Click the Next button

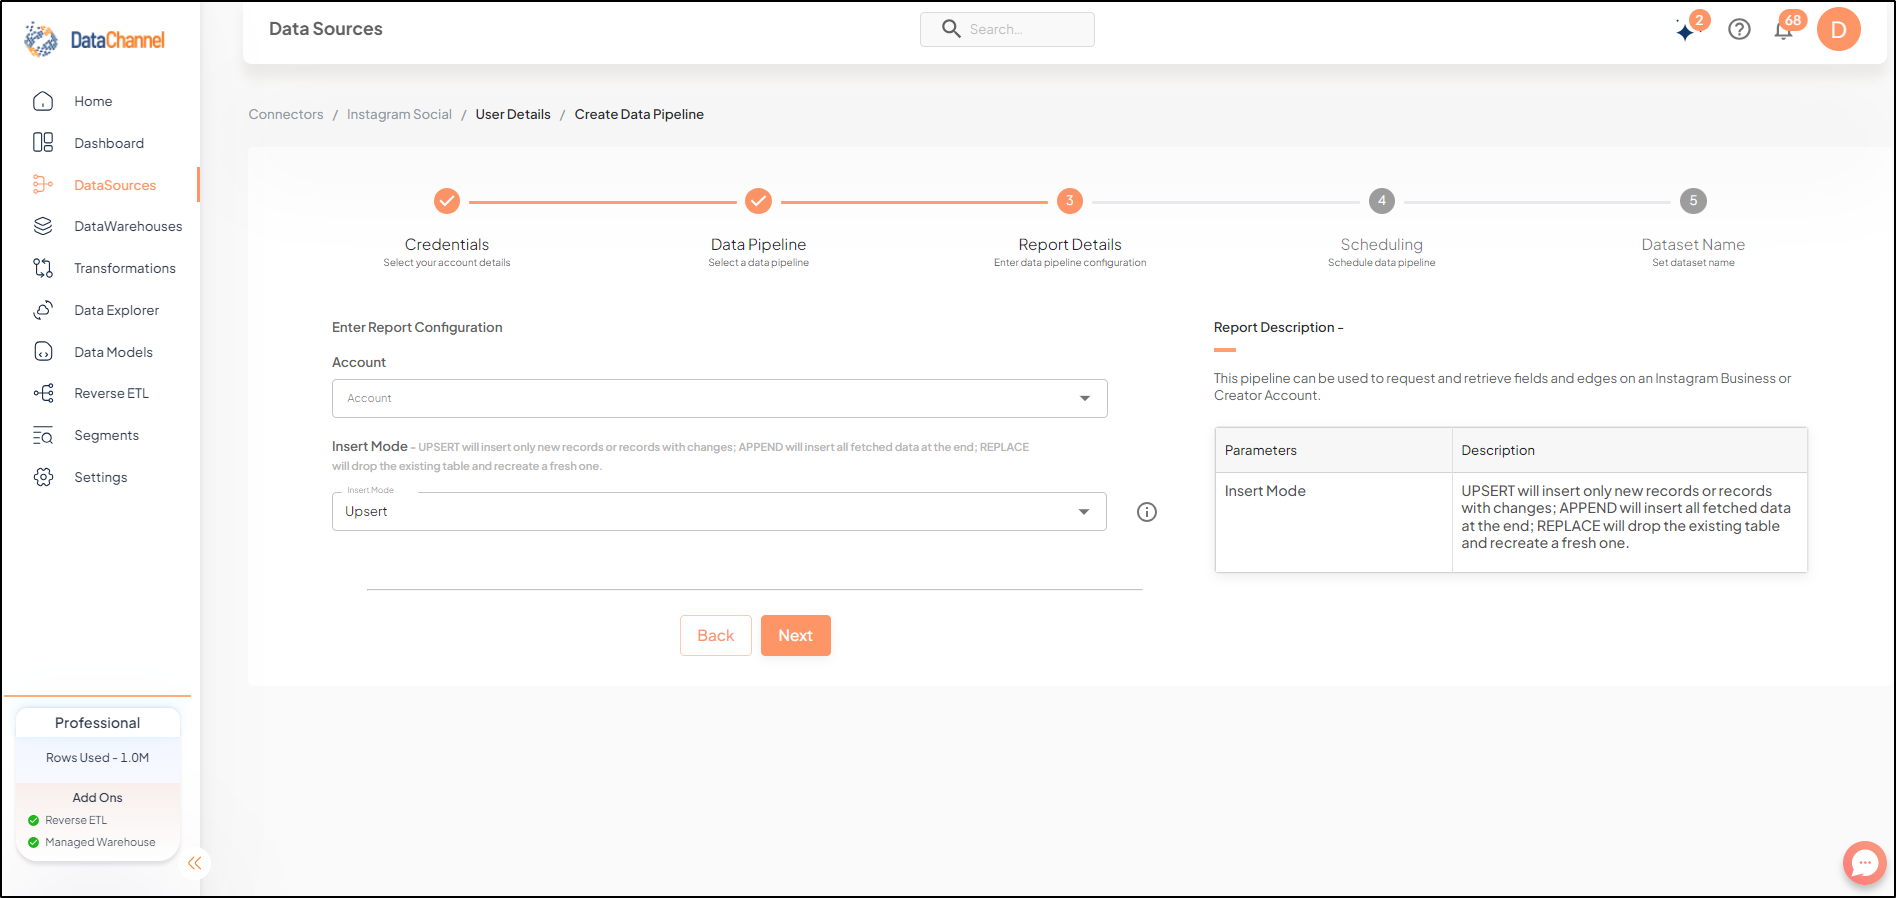click(796, 636)
